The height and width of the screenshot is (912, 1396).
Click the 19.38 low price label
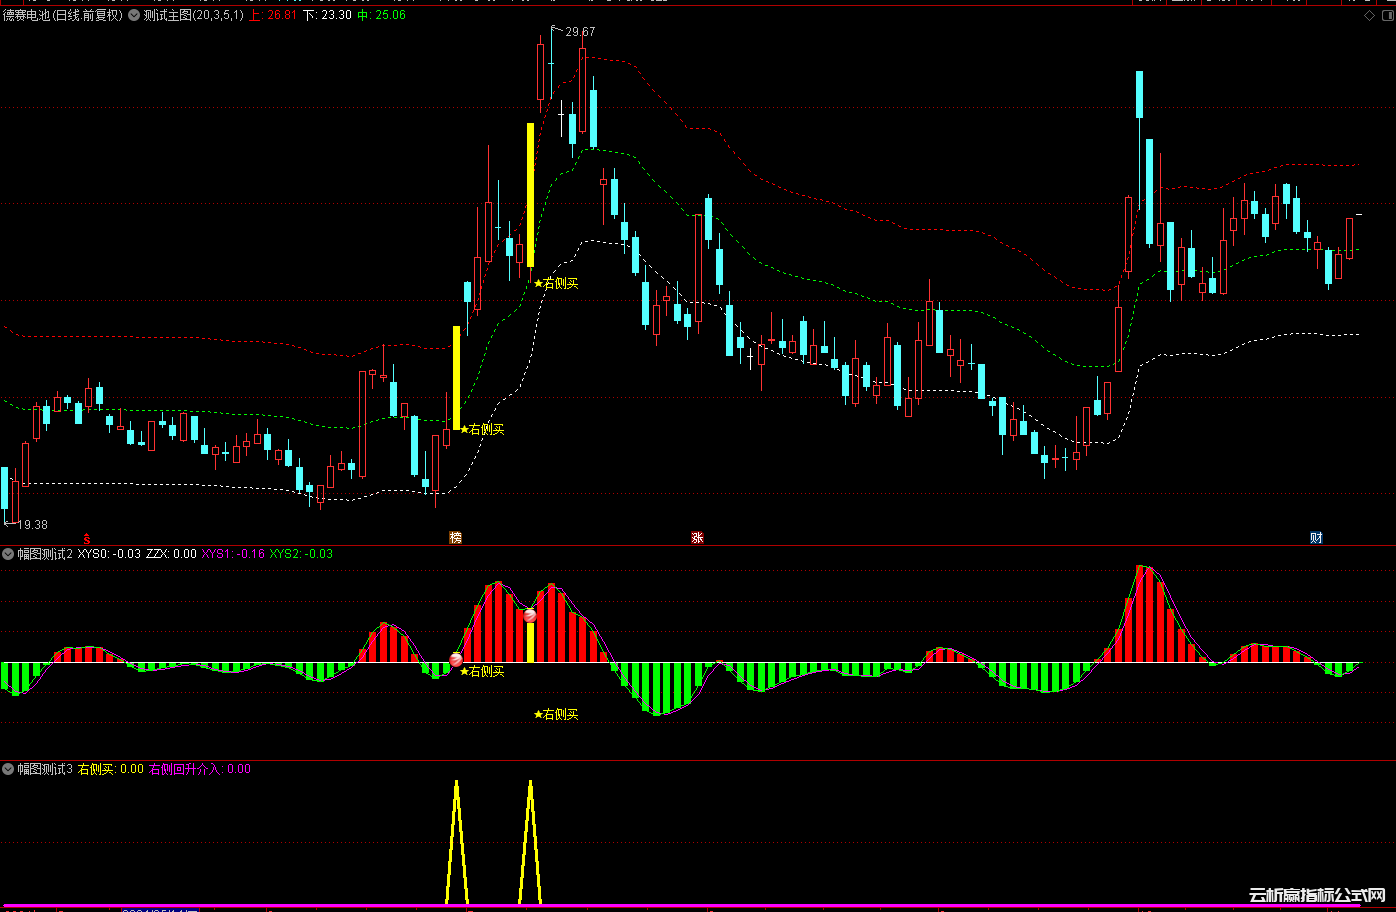32,524
